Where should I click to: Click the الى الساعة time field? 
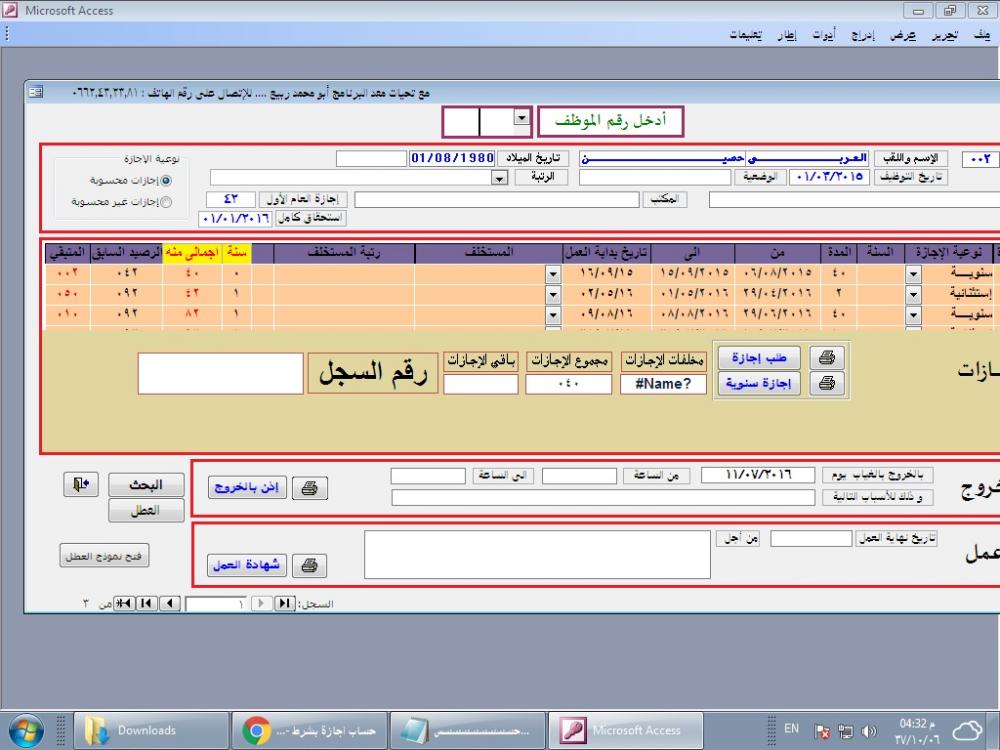click(428, 476)
